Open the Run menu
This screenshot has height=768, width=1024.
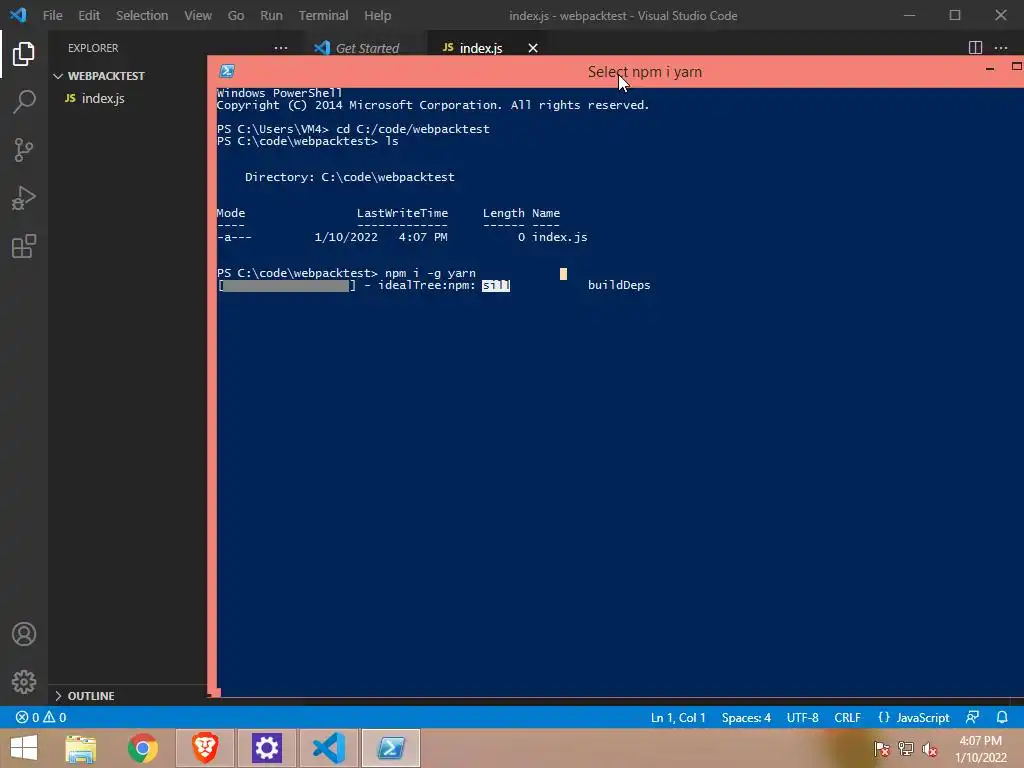coord(271,15)
